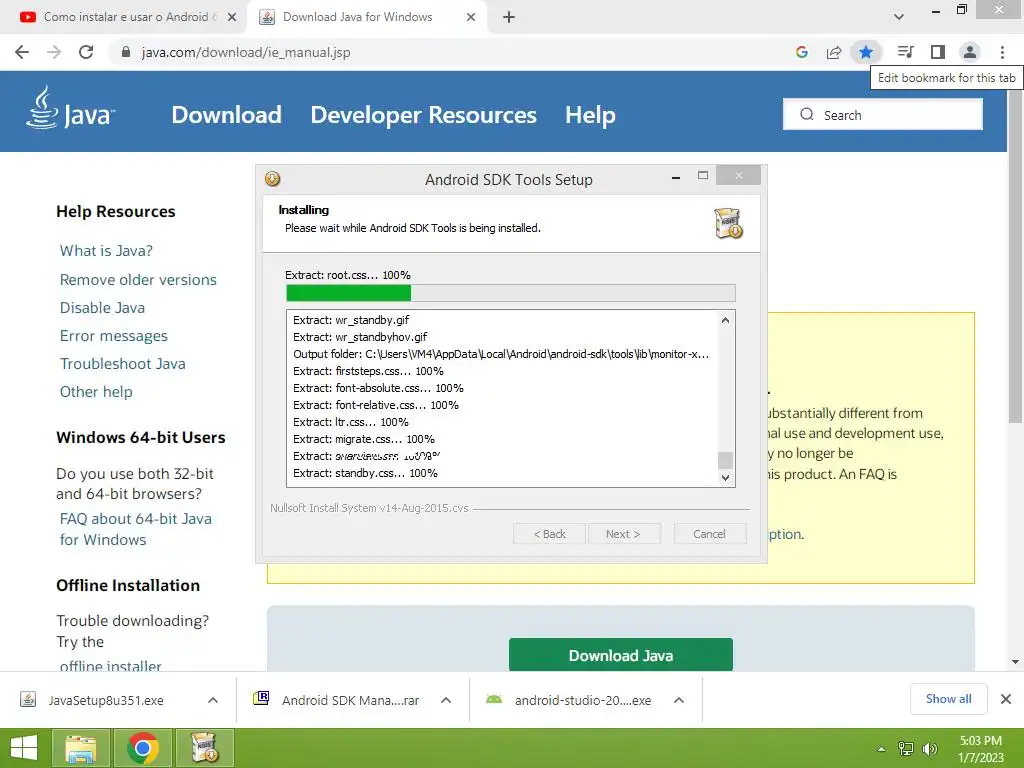
Task: Click the padlock site info icon
Action: click(x=126, y=52)
